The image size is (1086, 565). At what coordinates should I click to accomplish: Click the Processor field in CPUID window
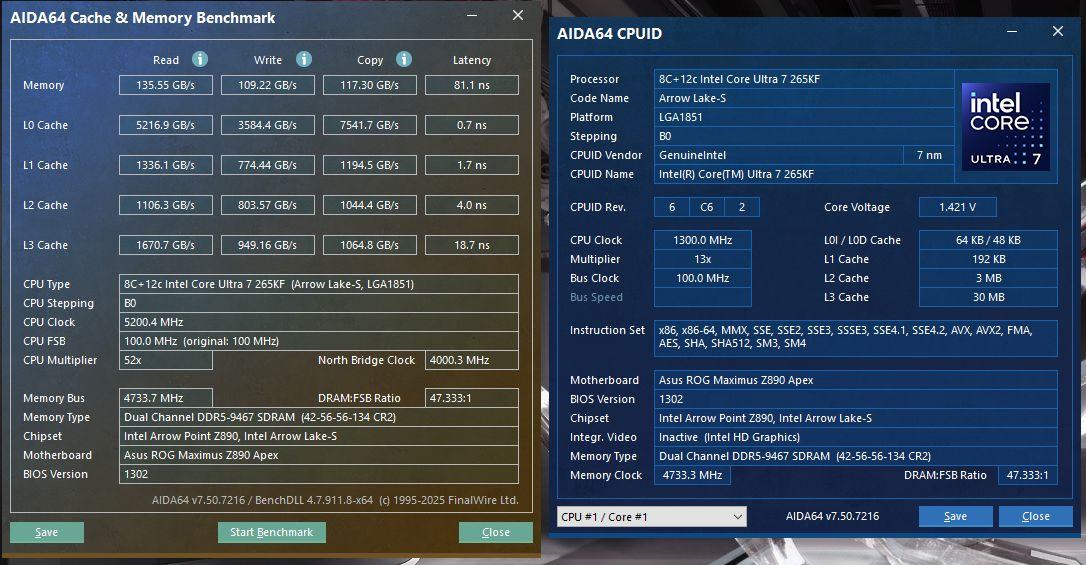coord(804,79)
